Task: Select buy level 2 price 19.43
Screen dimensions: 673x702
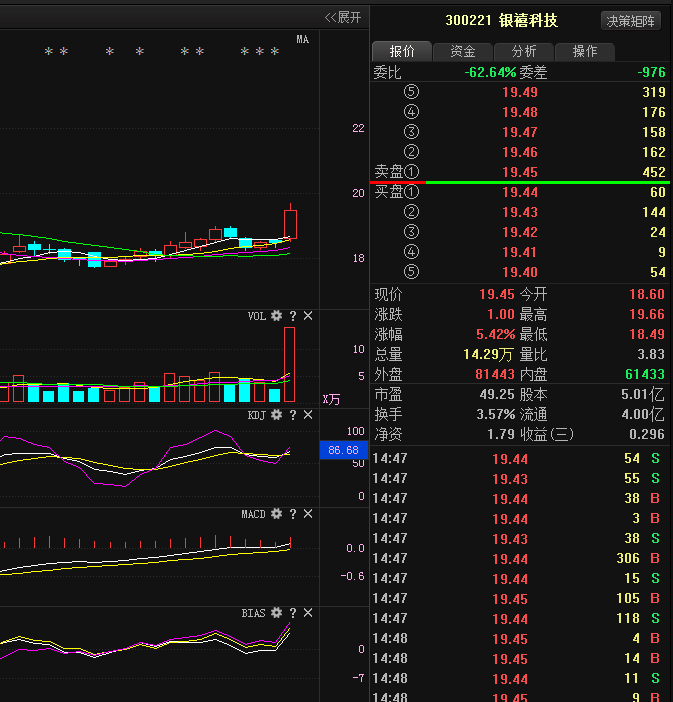Action: [520, 212]
